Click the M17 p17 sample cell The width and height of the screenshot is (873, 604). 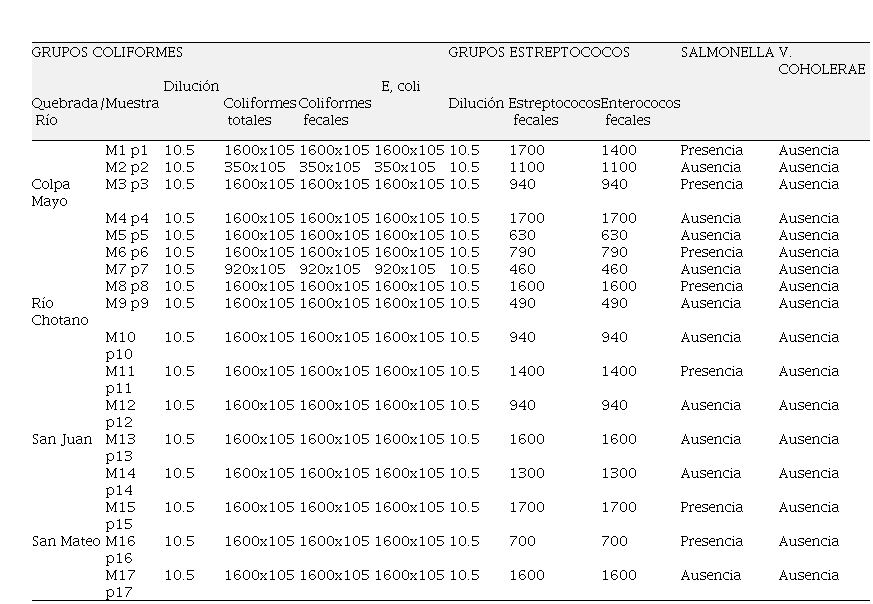[x=120, y=583]
